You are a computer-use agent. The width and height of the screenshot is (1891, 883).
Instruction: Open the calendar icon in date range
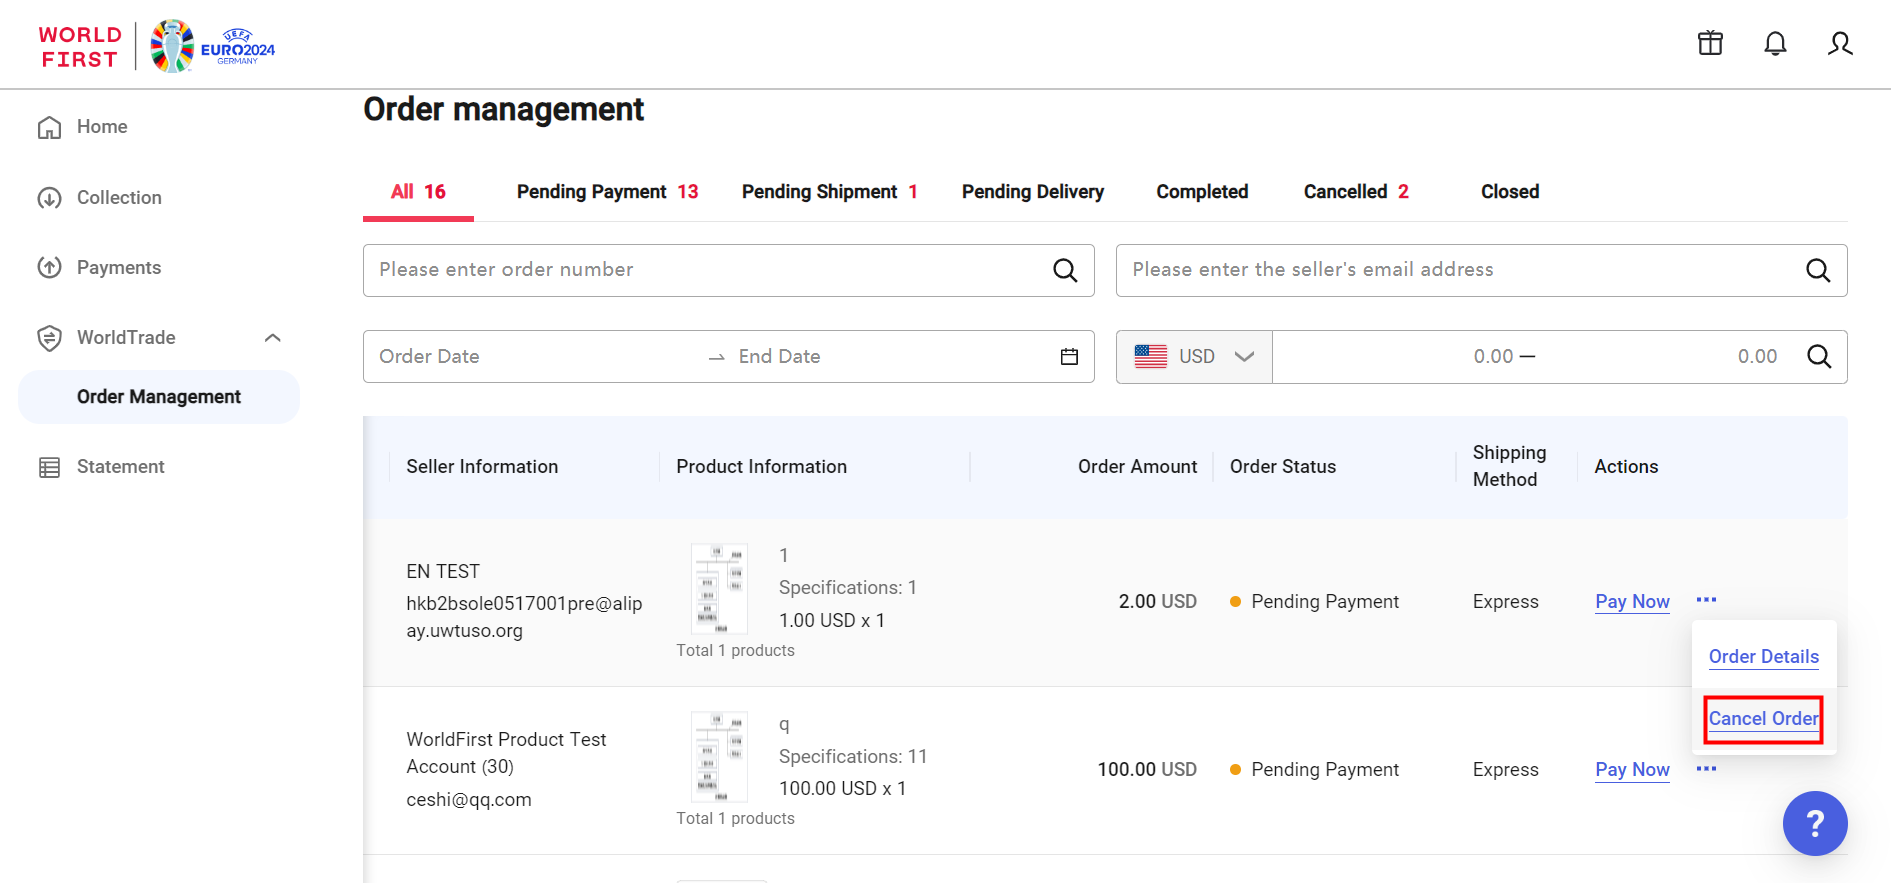click(x=1069, y=357)
